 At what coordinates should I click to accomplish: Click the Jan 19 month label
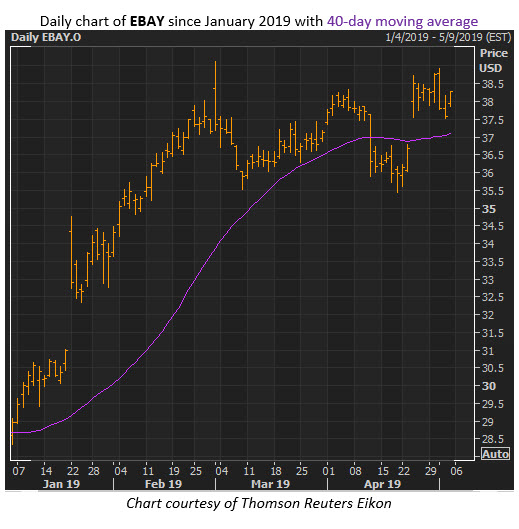pos(61,484)
